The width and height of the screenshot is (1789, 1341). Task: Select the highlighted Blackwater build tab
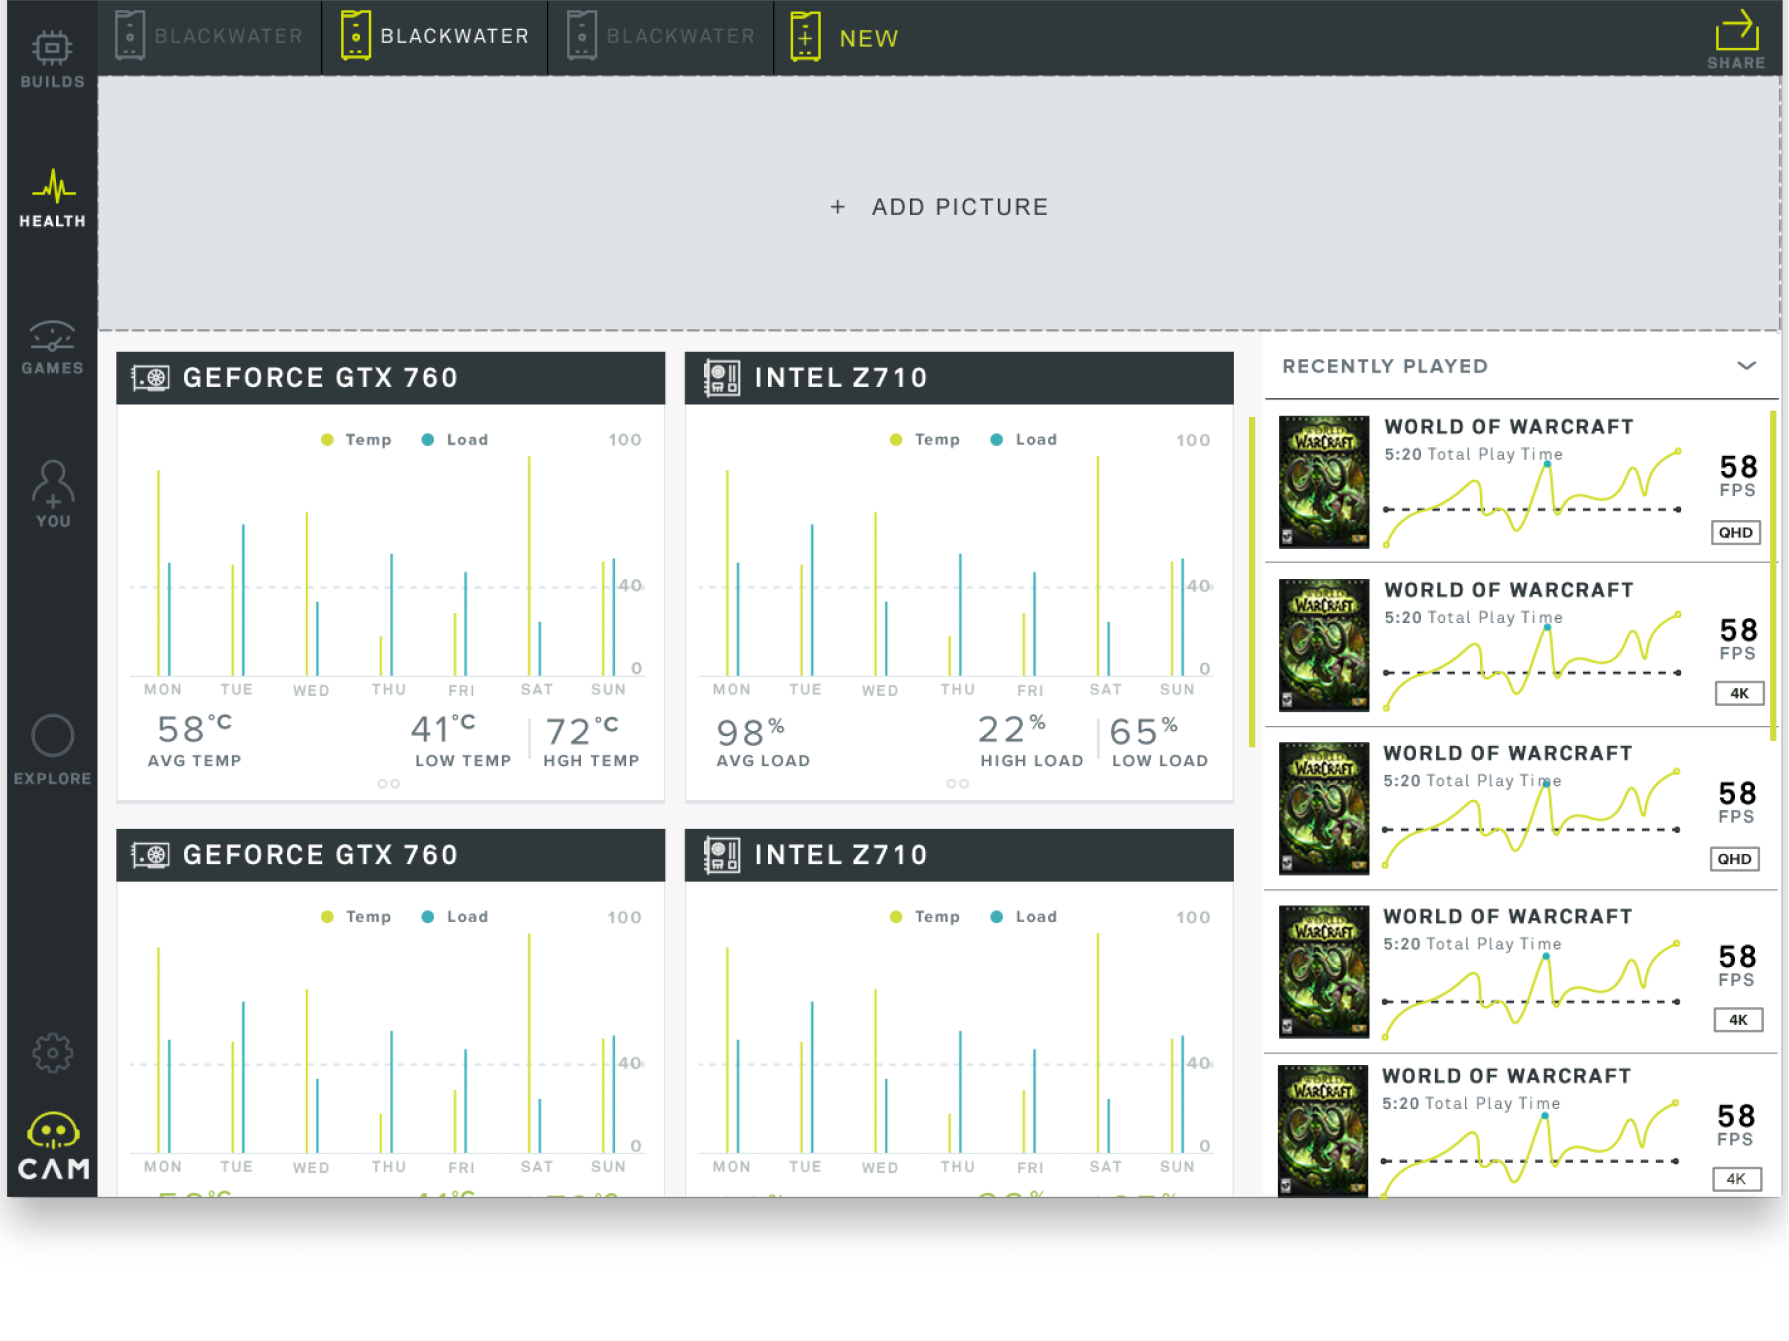[435, 37]
